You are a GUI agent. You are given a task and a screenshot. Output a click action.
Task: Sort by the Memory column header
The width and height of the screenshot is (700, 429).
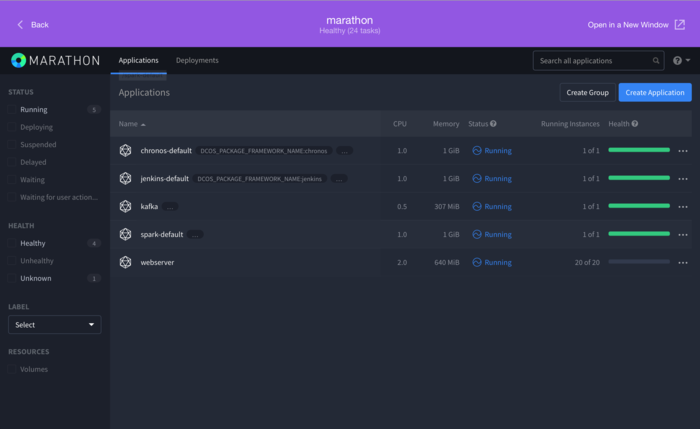(446, 124)
